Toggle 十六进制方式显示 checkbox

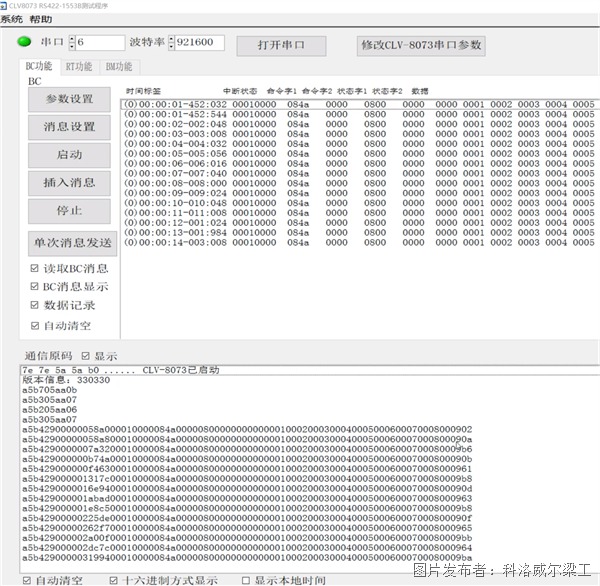(x=113, y=581)
